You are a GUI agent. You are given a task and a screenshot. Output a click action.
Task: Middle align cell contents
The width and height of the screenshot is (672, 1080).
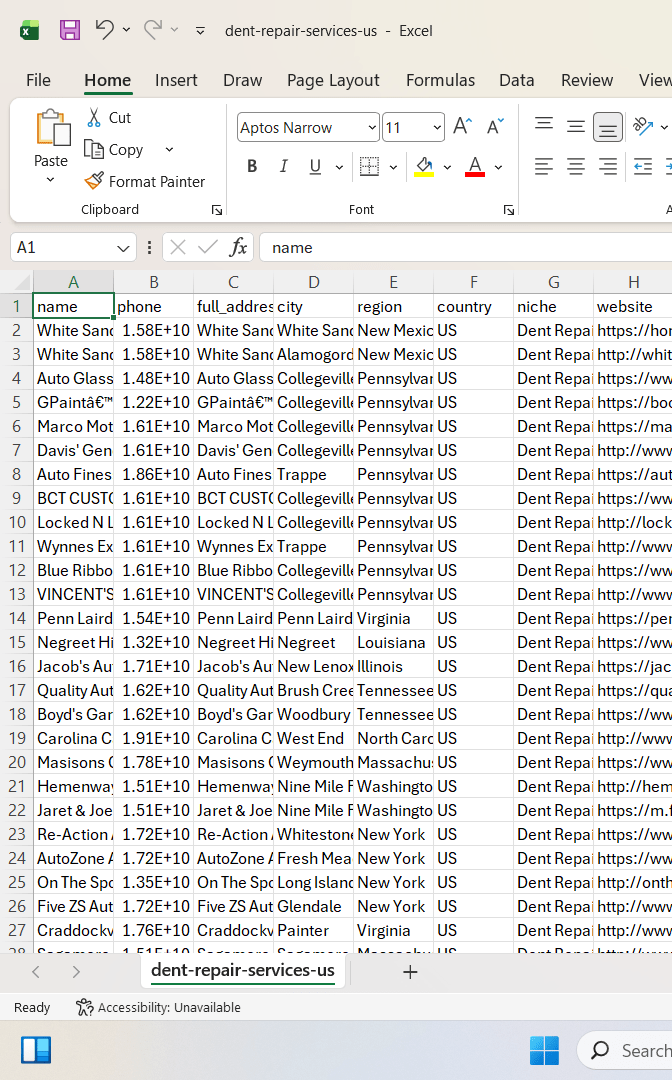pos(576,126)
